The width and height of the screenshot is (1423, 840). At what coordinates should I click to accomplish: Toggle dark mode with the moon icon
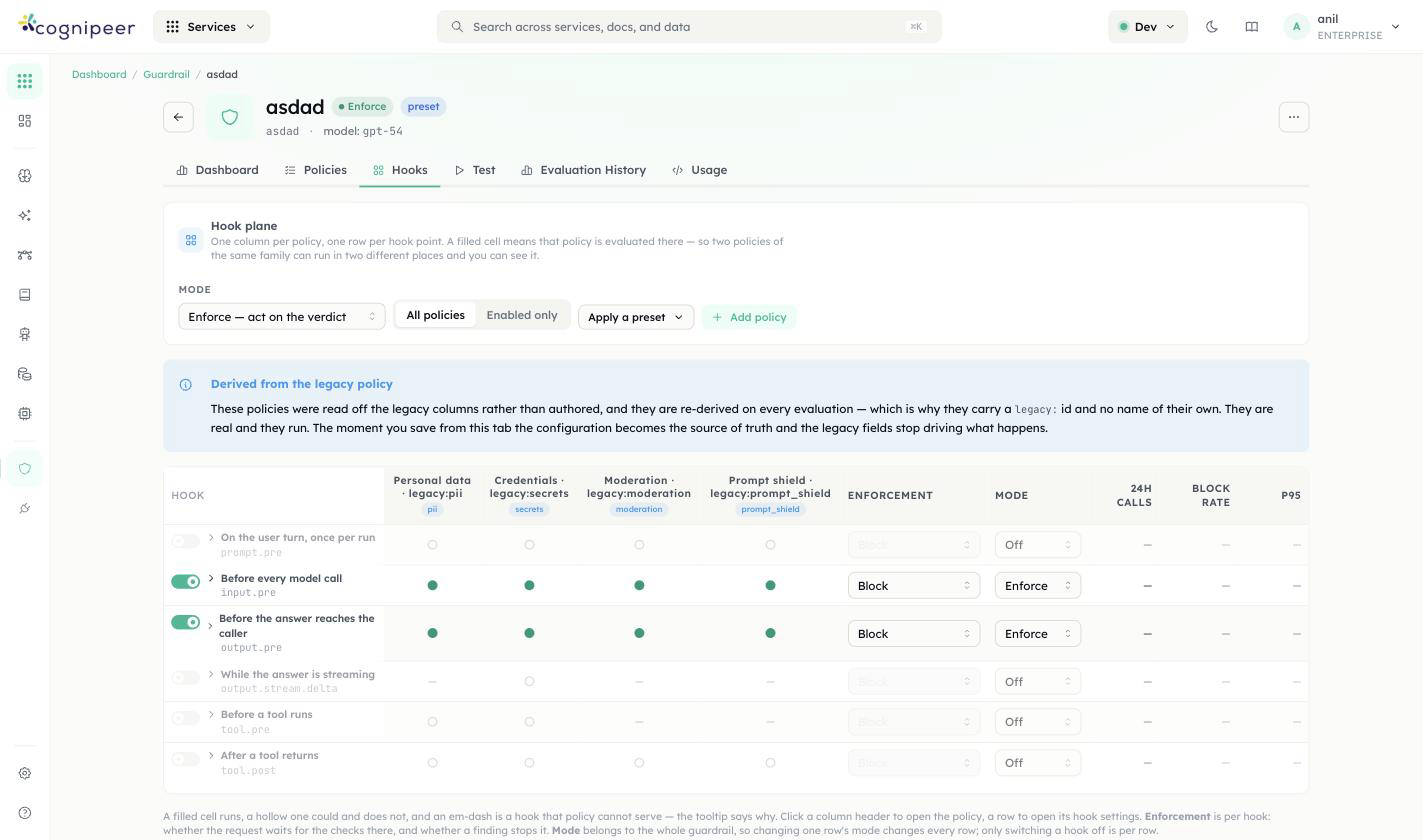click(x=1212, y=27)
